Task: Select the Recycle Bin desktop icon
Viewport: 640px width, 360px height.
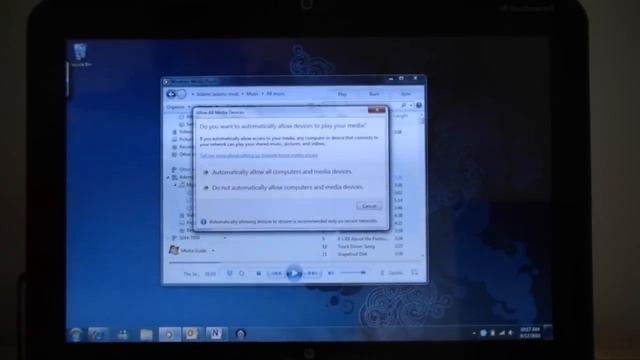Action: coord(81,55)
